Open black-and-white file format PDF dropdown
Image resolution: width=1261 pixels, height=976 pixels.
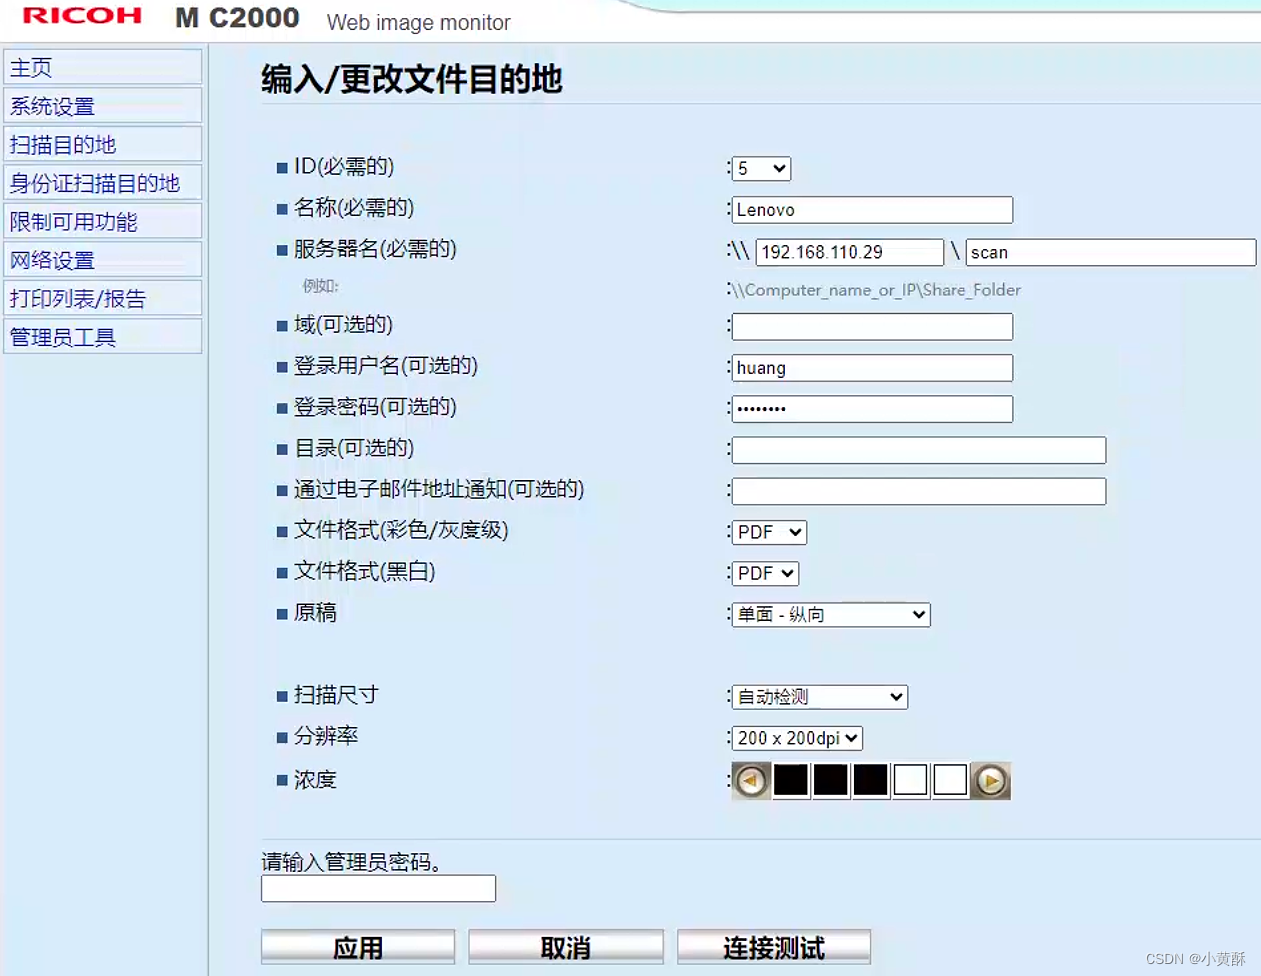(765, 573)
